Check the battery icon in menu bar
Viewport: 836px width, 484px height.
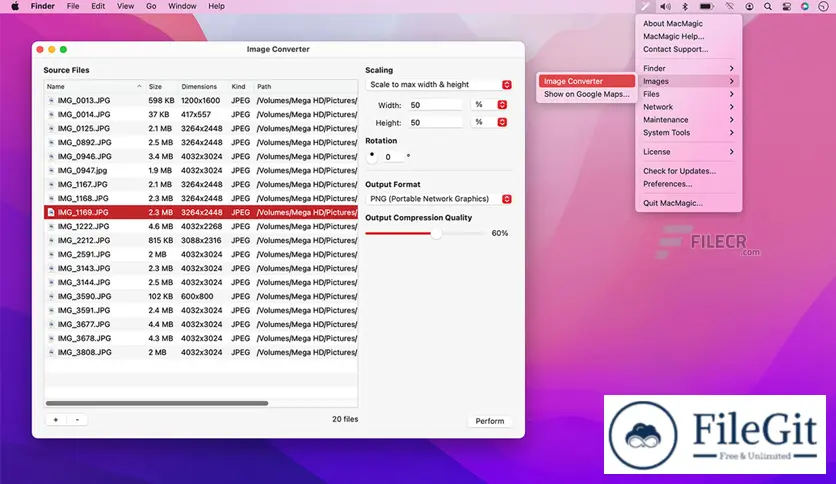point(706,6)
